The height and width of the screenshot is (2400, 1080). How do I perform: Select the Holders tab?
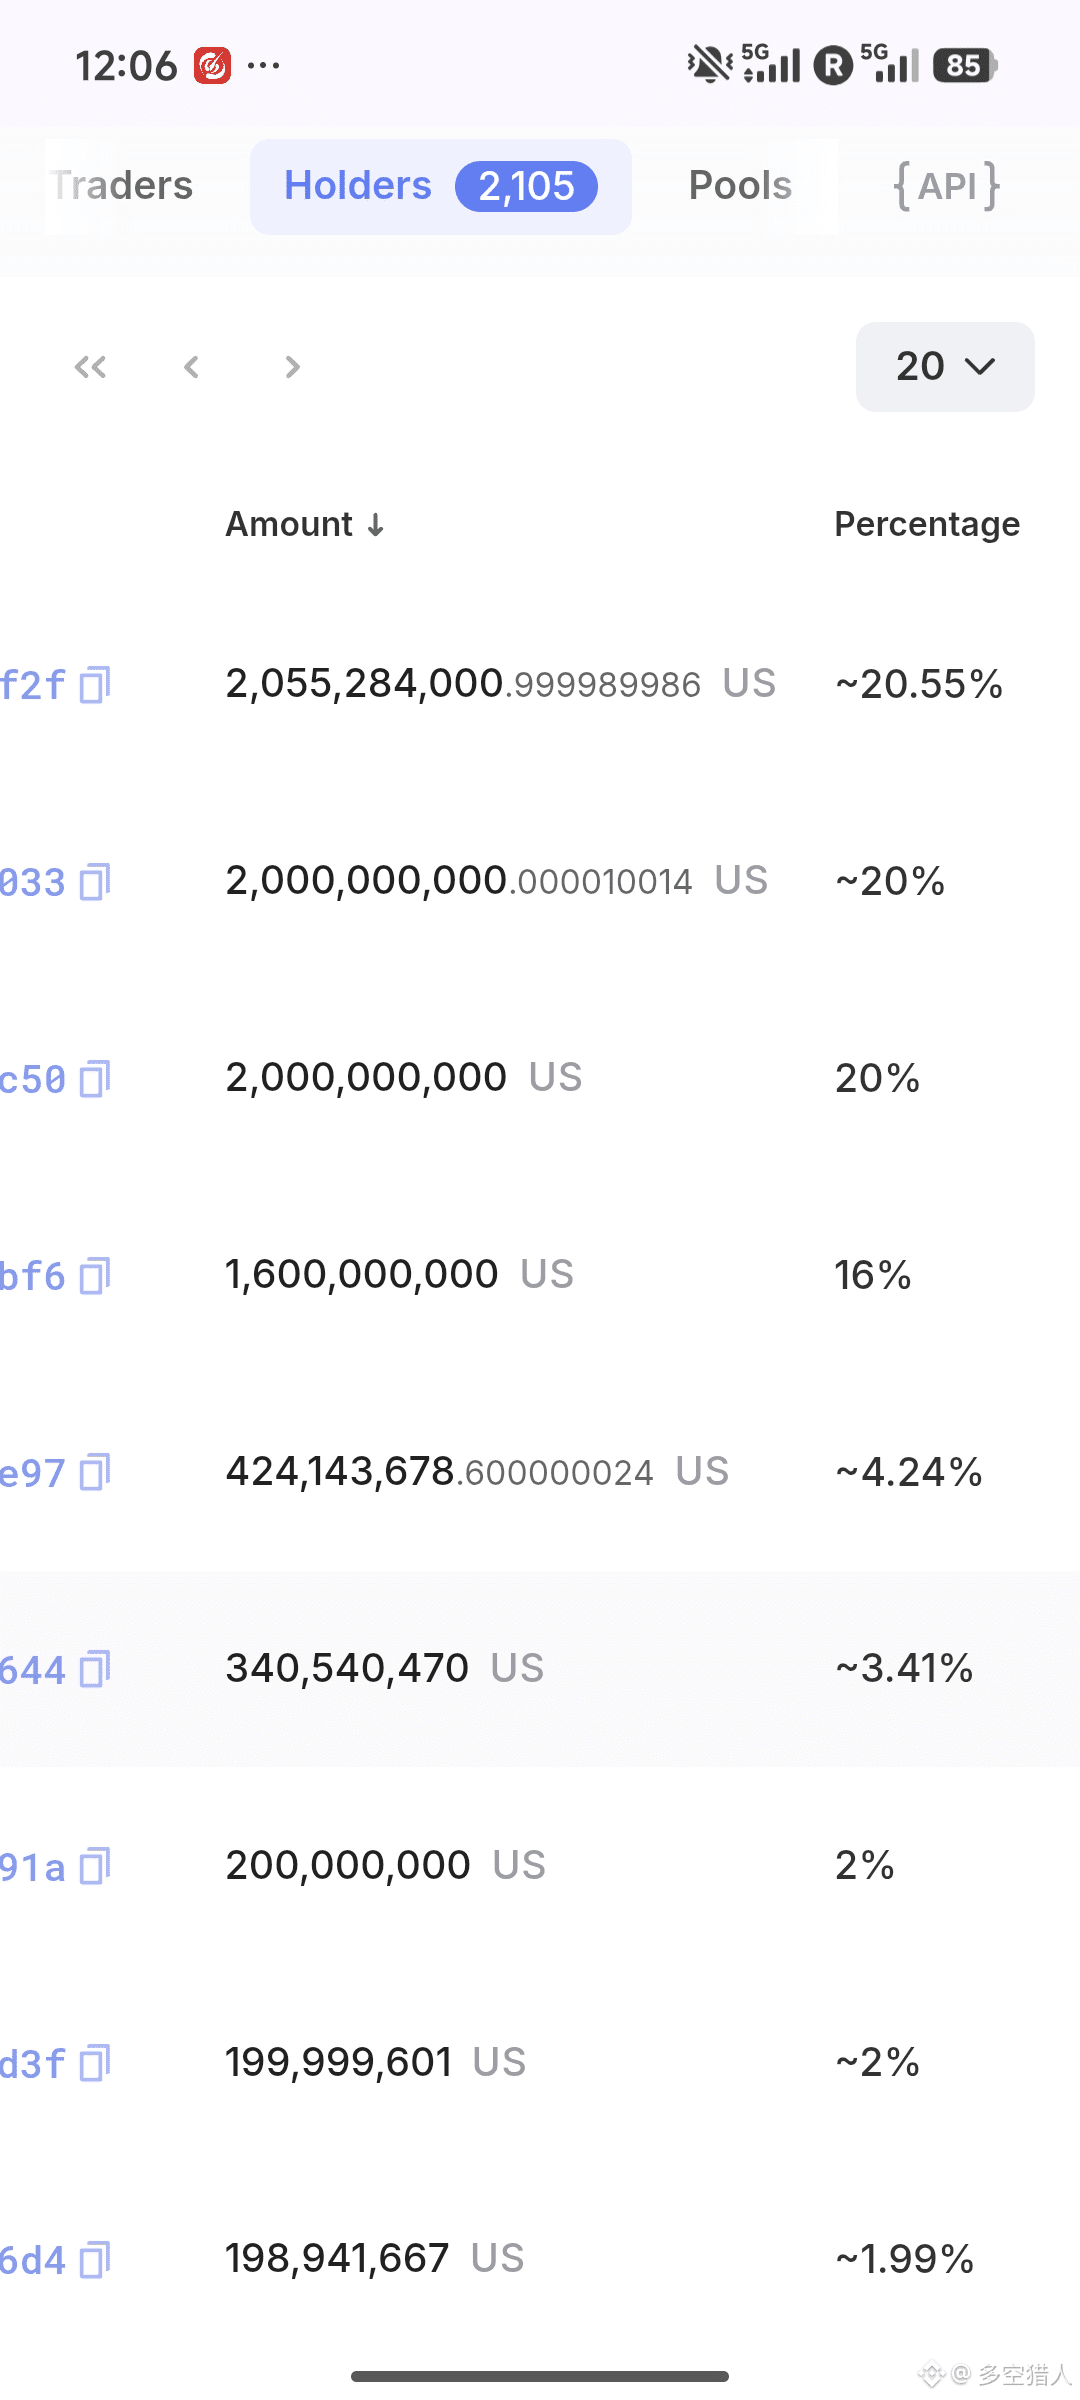click(440, 186)
